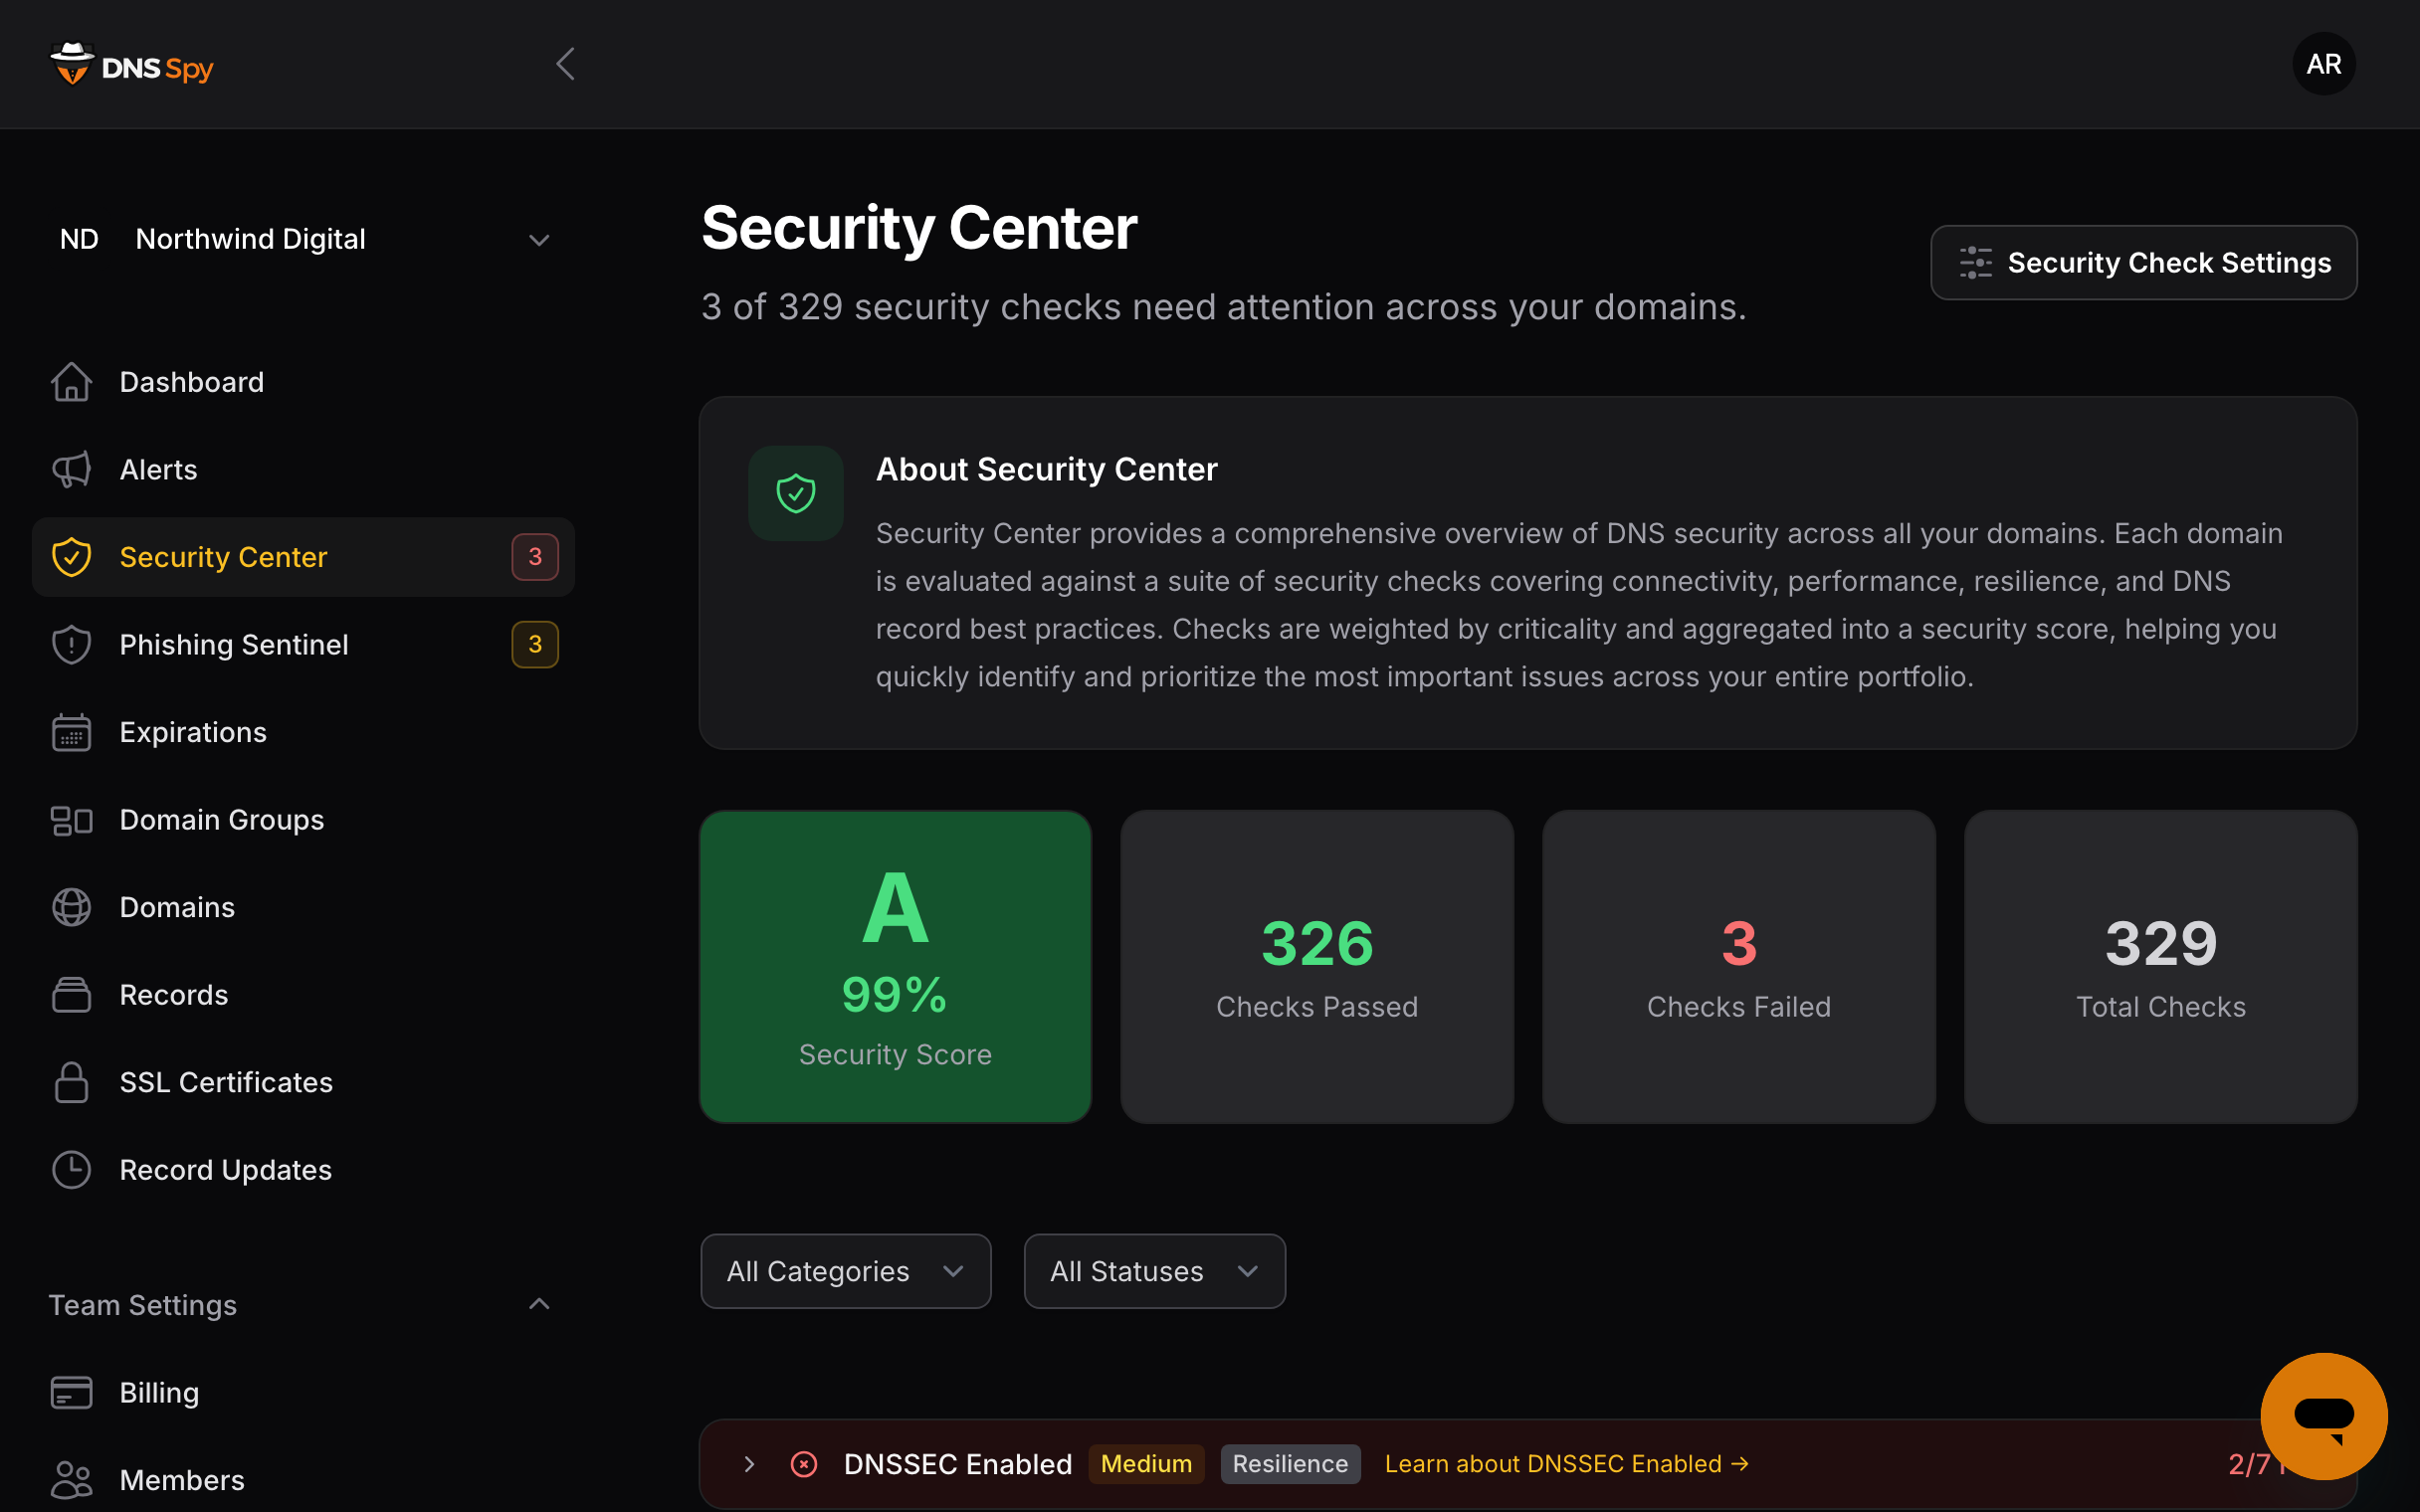Open the Domains page
2420x1512 pixels.
pyautogui.click(x=304, y=907)
